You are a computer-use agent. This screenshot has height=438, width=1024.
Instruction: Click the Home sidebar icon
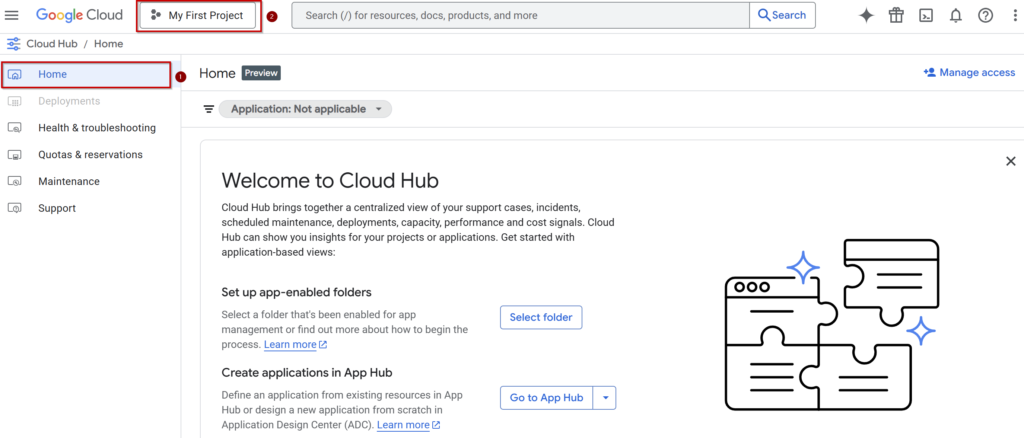point(15,74)
